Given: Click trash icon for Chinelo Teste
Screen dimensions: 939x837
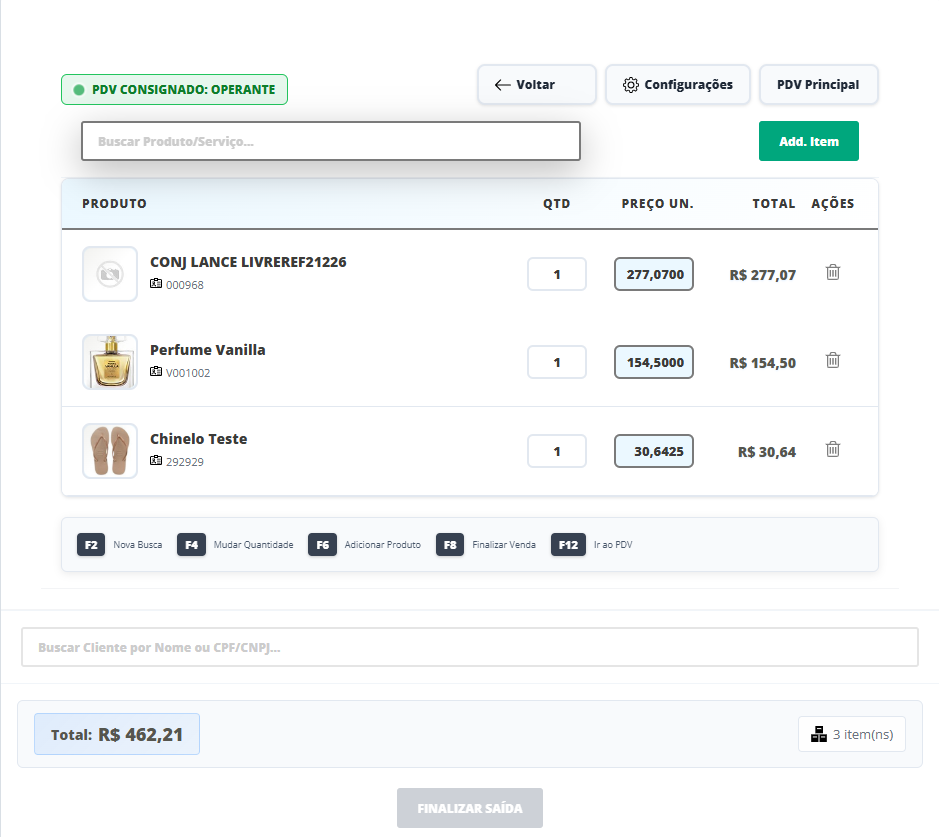Looking at the screenshot, I should coord(832,449).
